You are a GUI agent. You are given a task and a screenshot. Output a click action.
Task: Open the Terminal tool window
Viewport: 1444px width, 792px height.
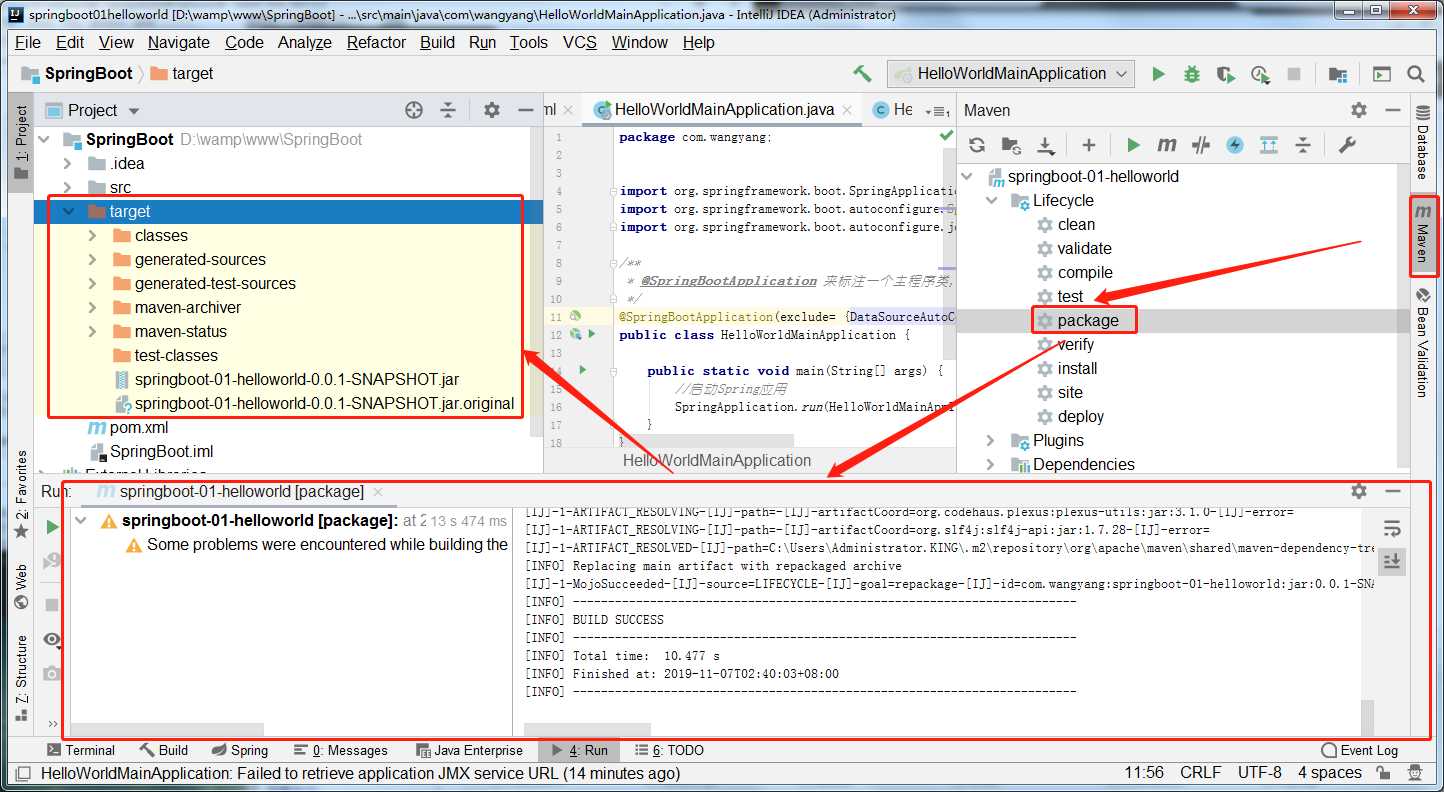pos(80,750)
